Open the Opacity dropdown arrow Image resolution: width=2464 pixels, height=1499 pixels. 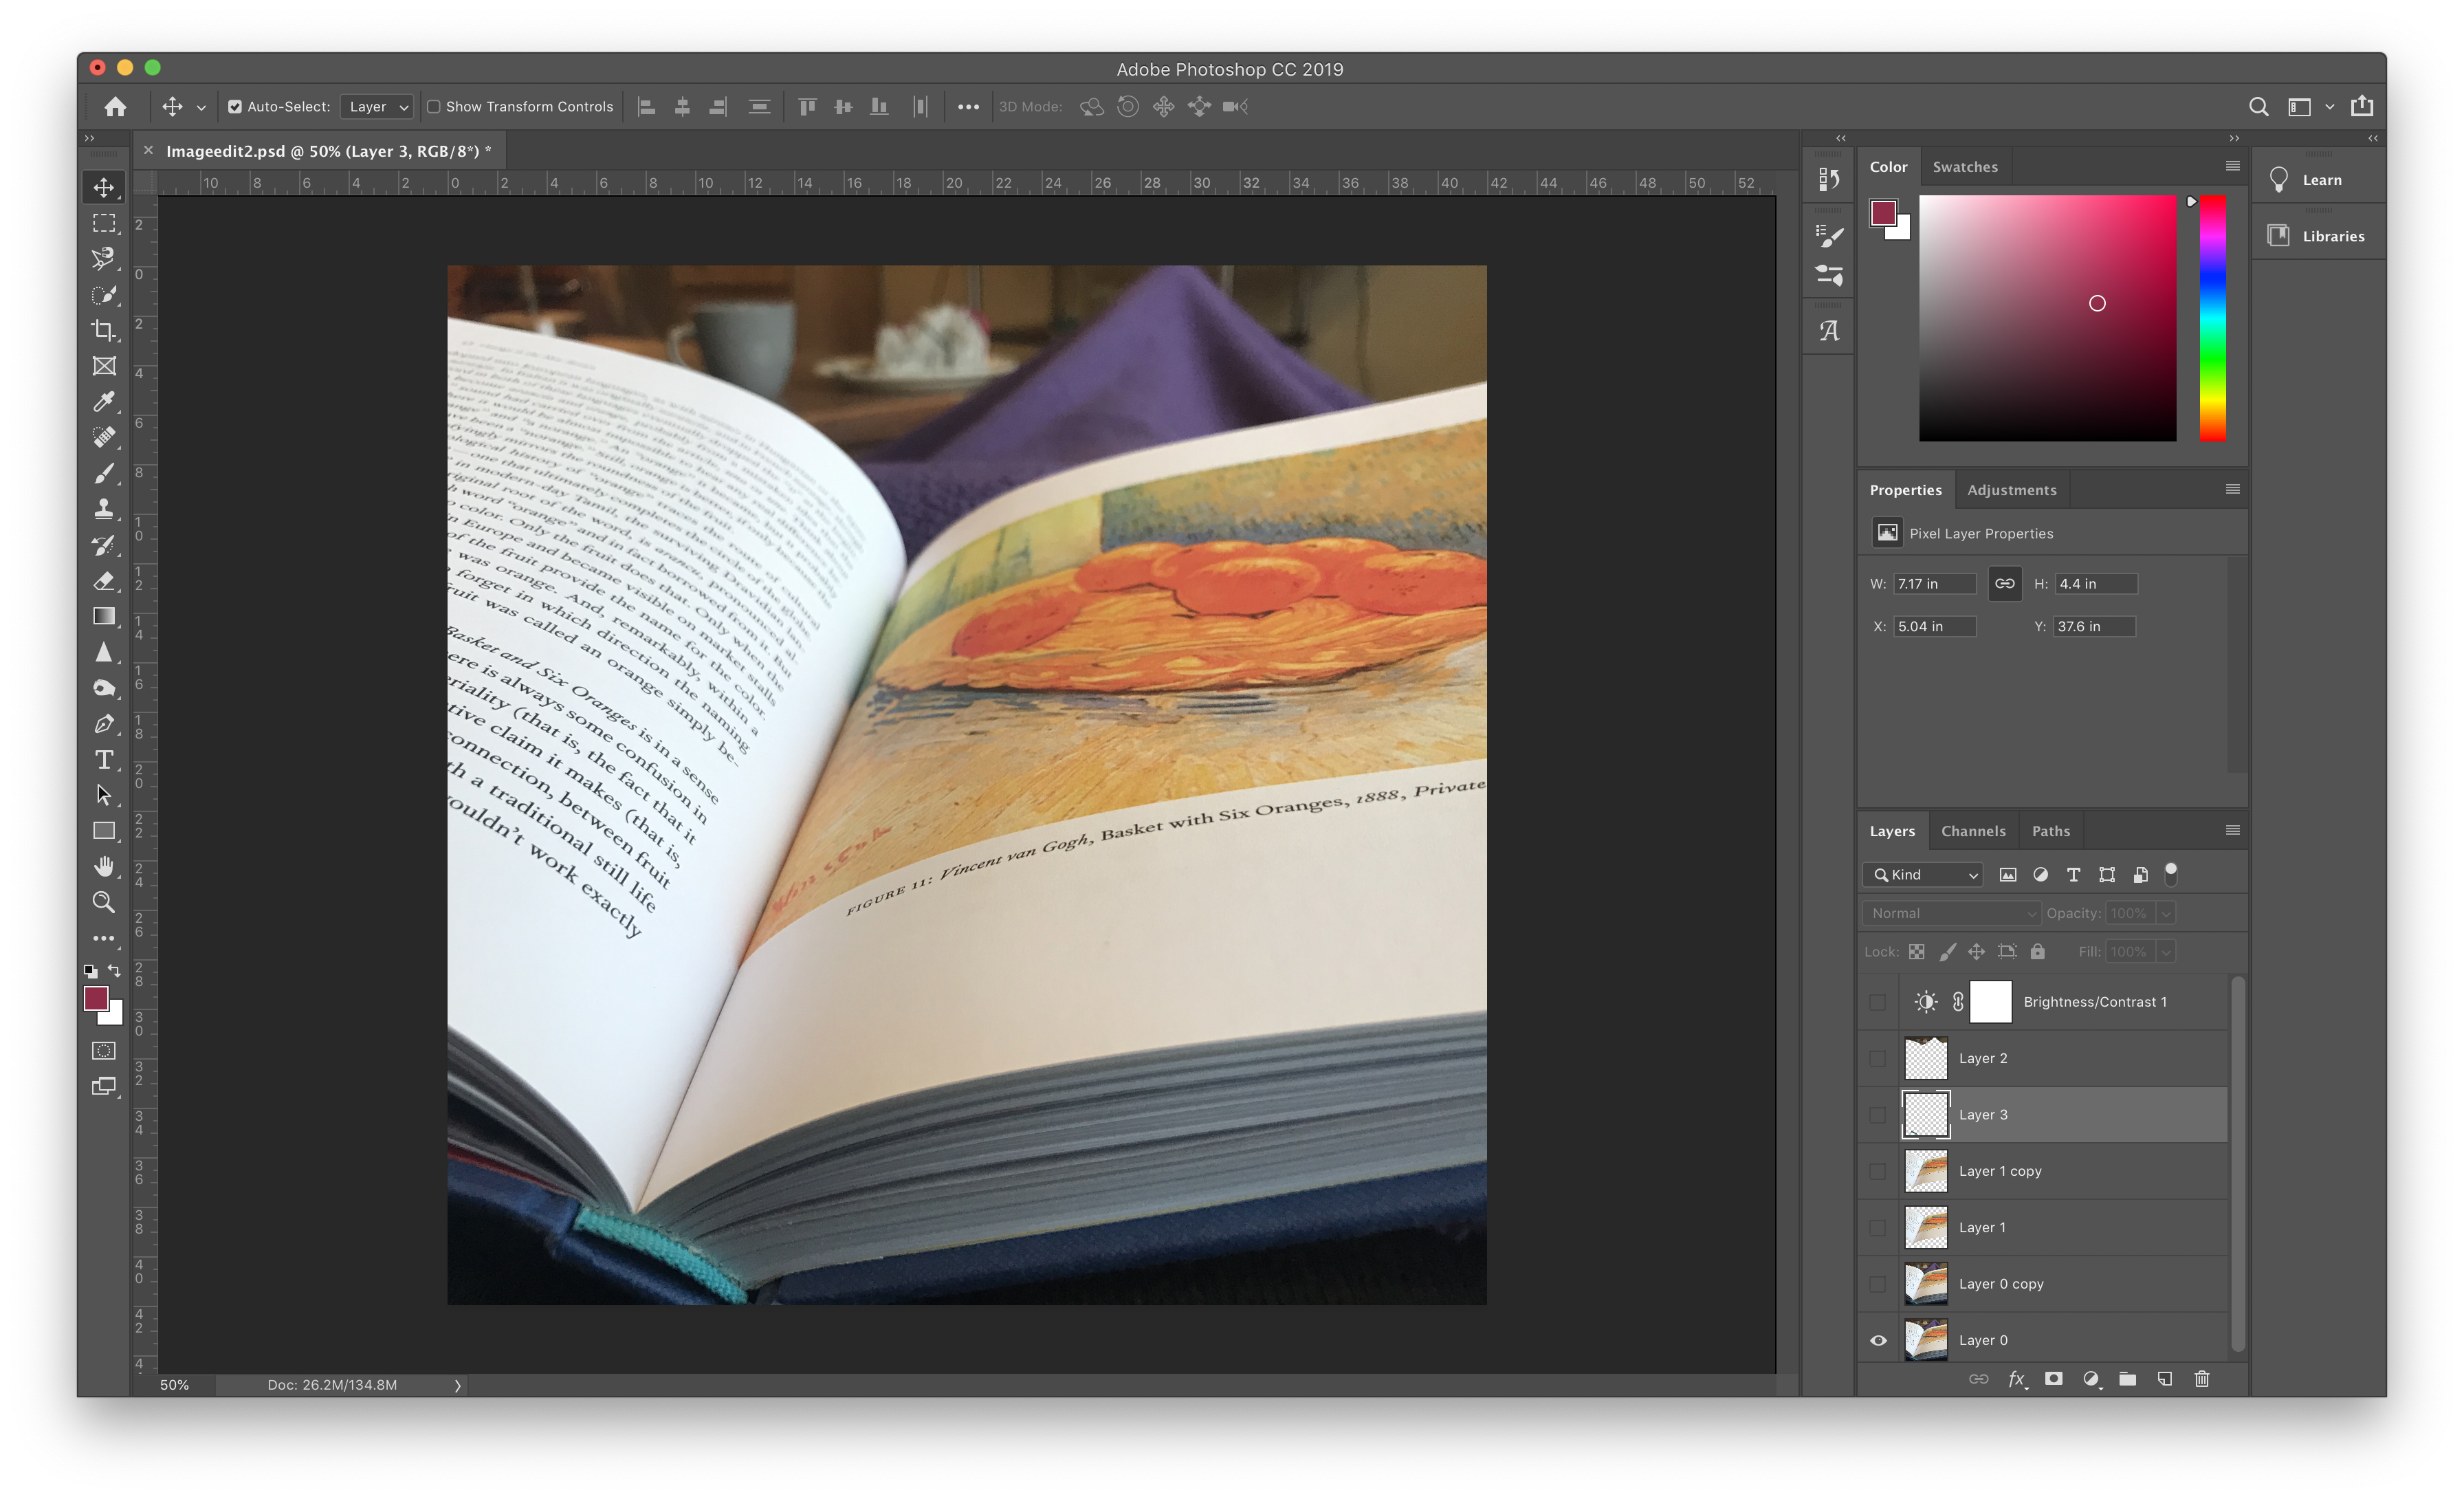point(2165,914)
